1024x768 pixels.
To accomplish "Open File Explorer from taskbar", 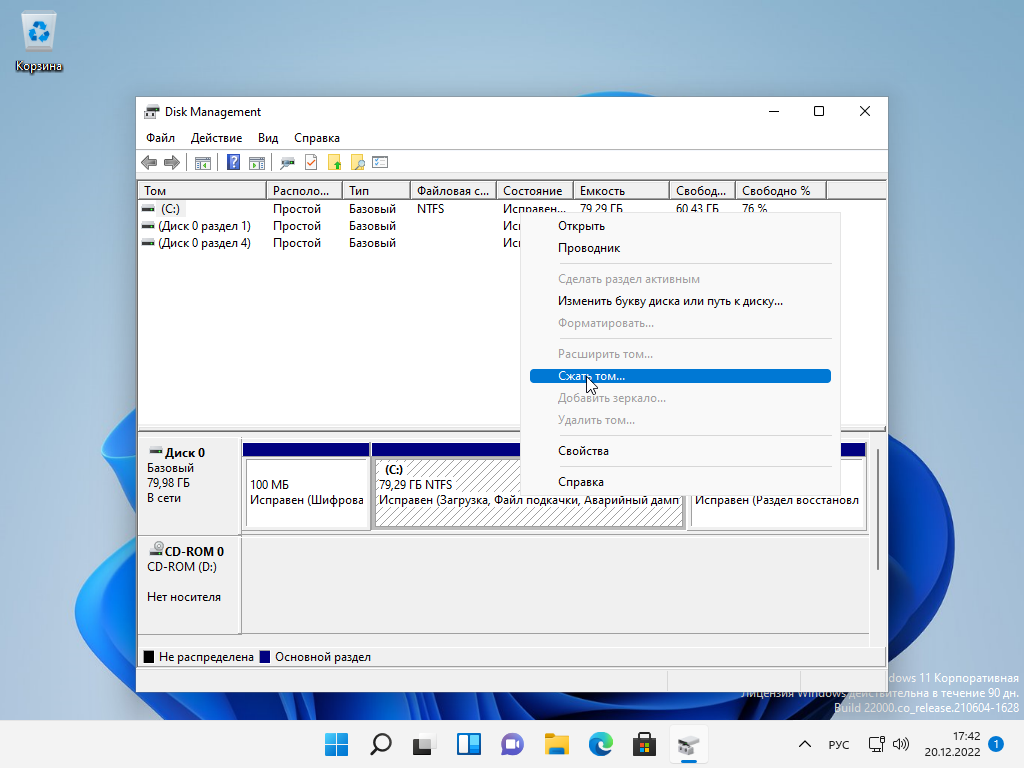I will [x=557, y=744].
